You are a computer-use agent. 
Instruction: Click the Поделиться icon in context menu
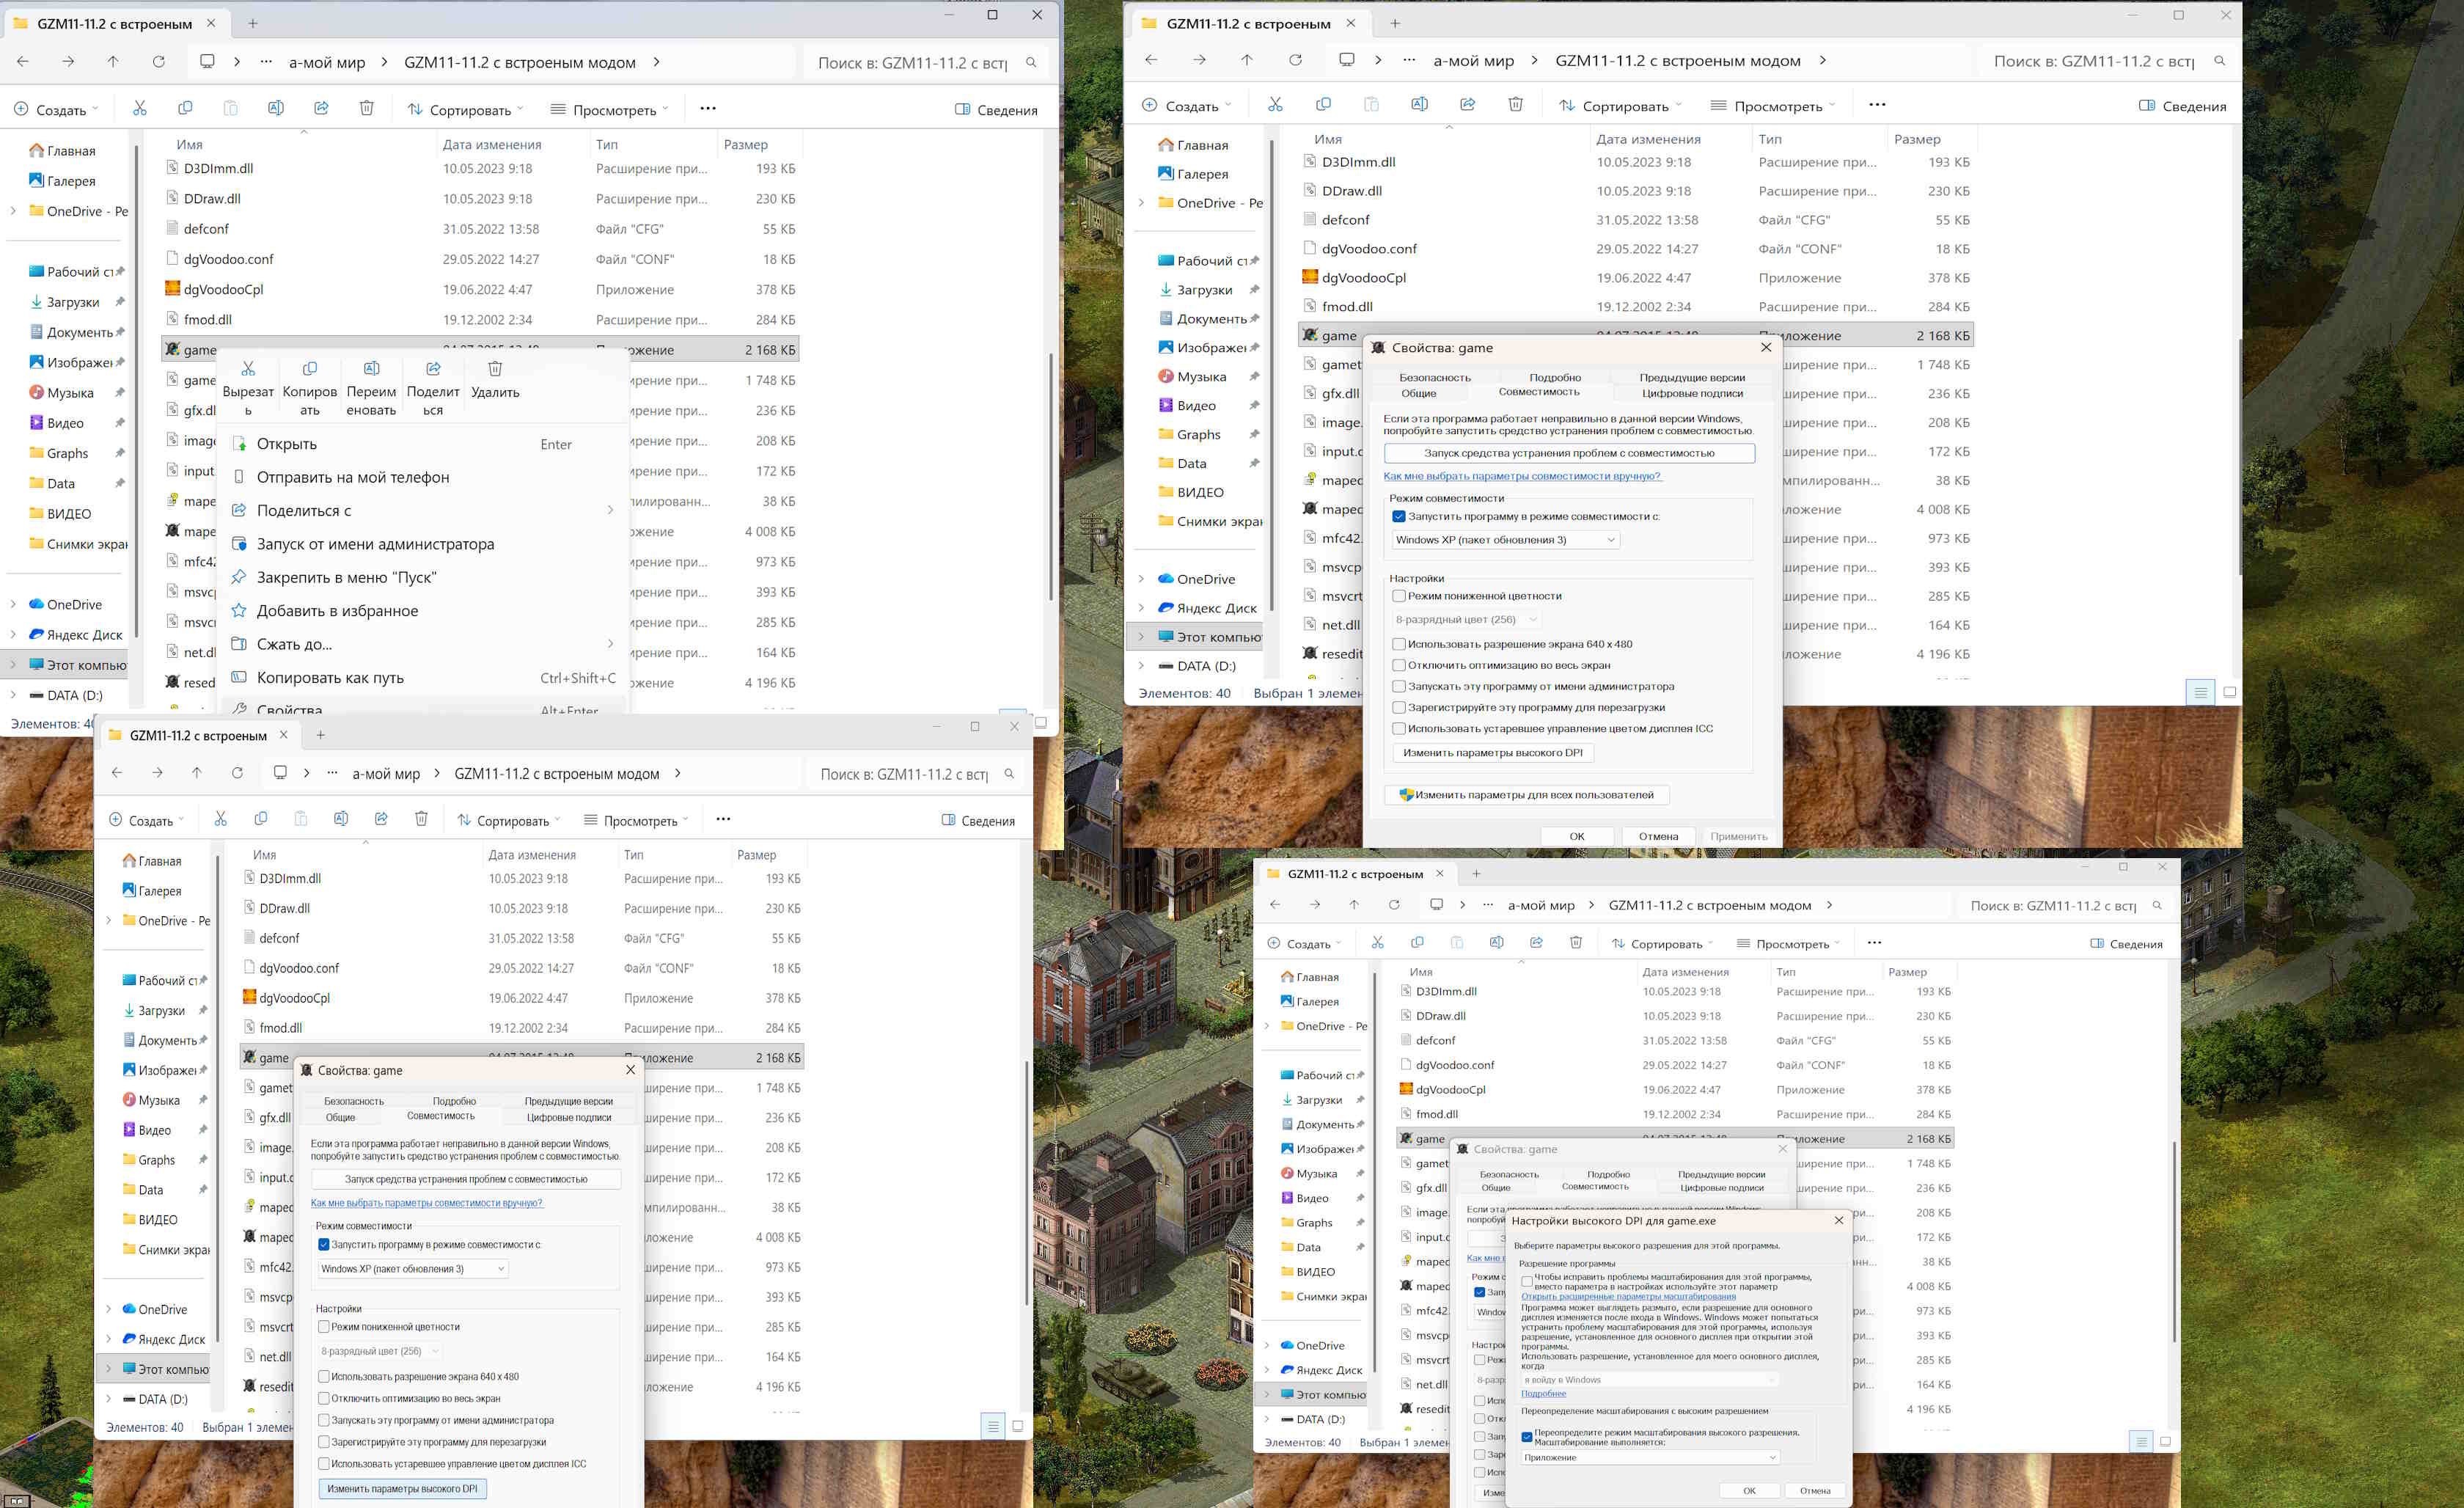point(433,369)
